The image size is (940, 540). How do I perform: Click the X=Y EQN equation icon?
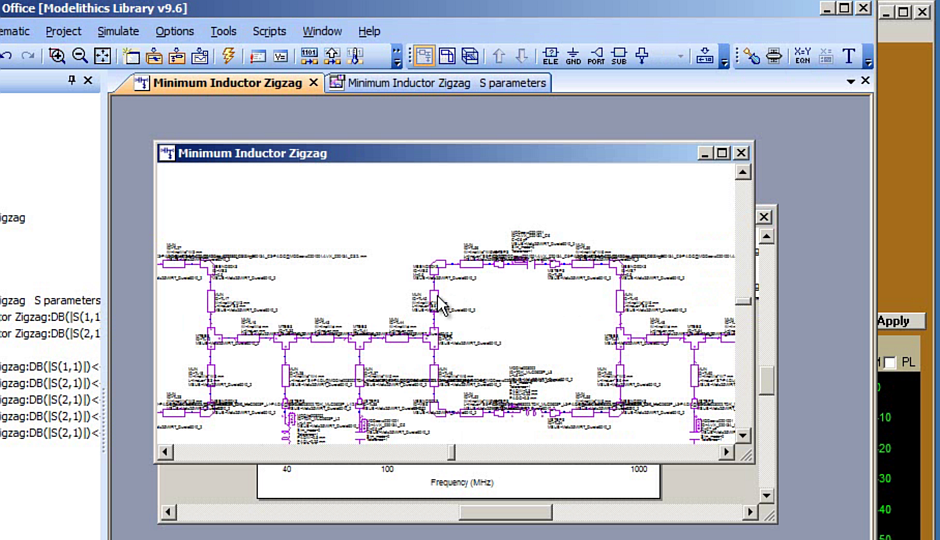pyautogui.click(x=802, y=56)
